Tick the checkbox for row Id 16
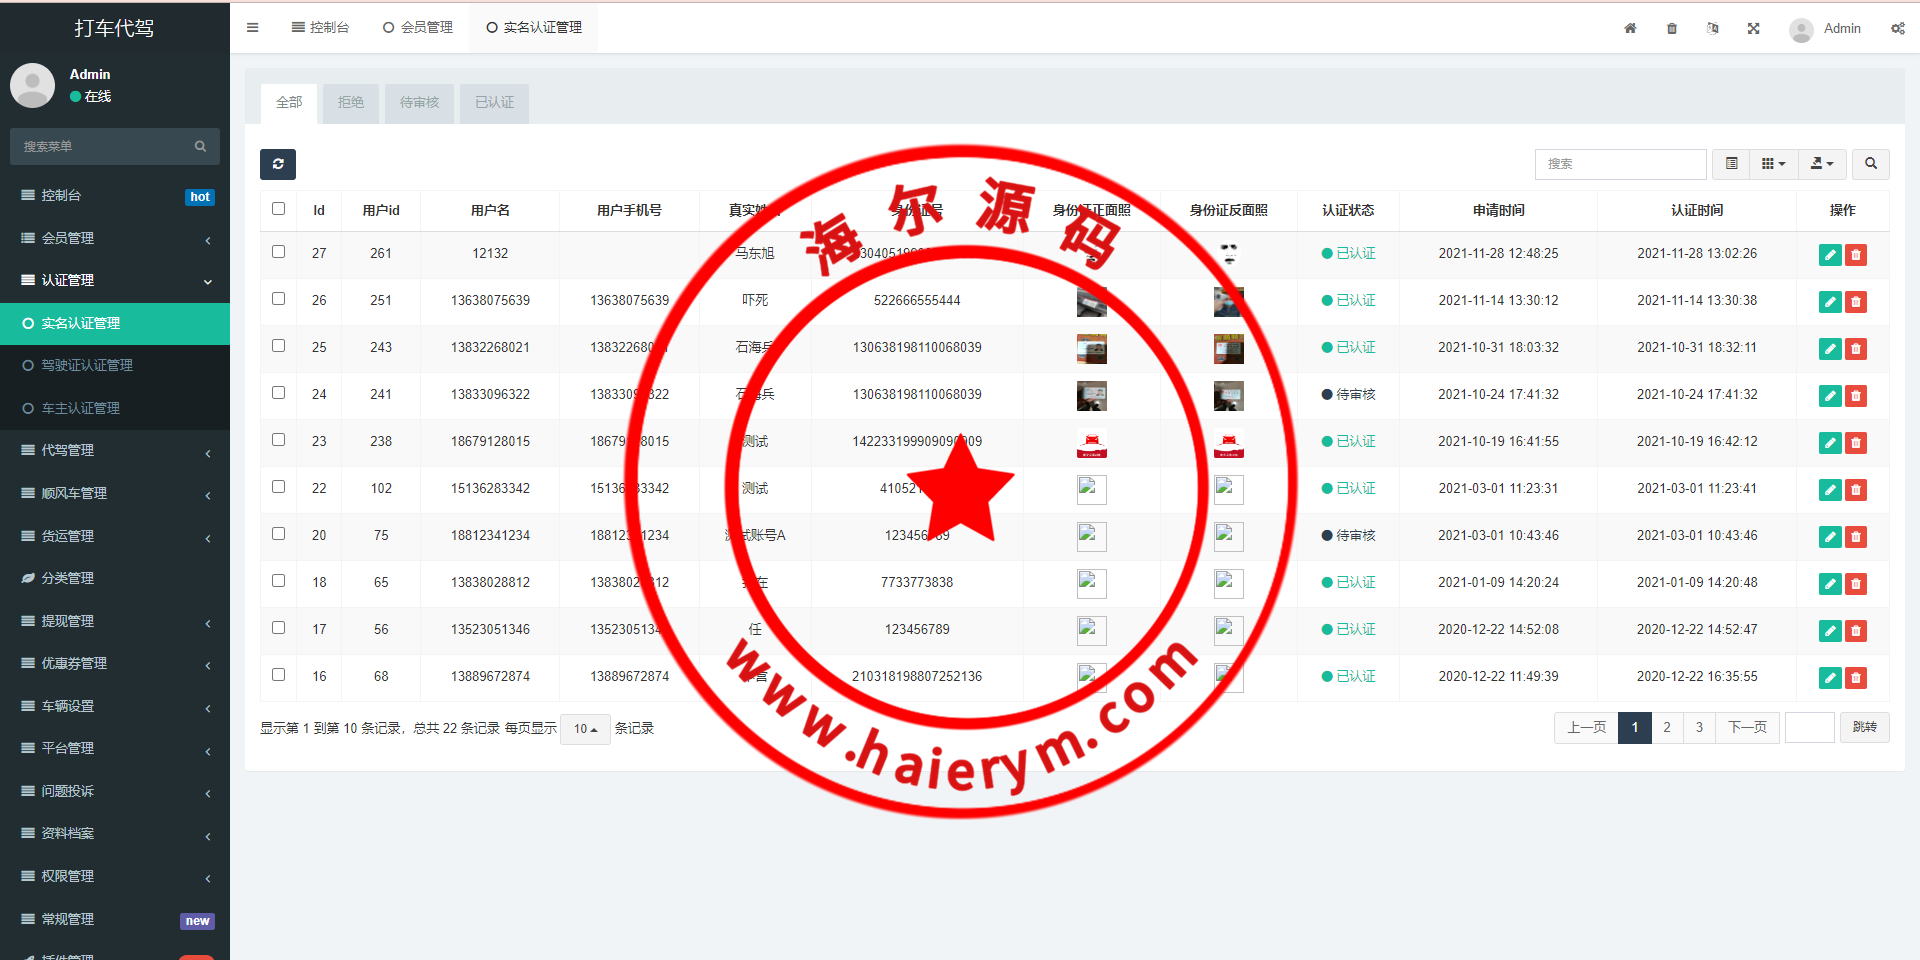The image size is (1920, 960). click(278, 675)
